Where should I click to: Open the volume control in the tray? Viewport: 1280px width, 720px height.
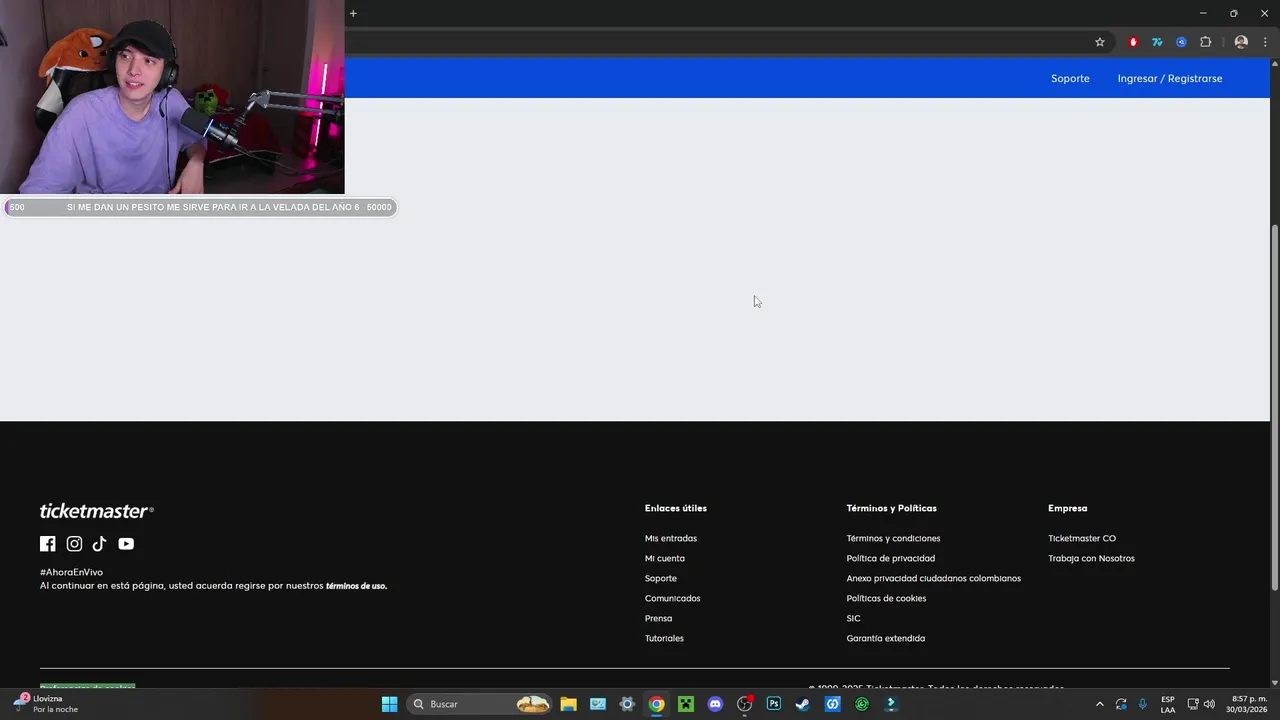pyautogui.click(x=1210, y=704)
